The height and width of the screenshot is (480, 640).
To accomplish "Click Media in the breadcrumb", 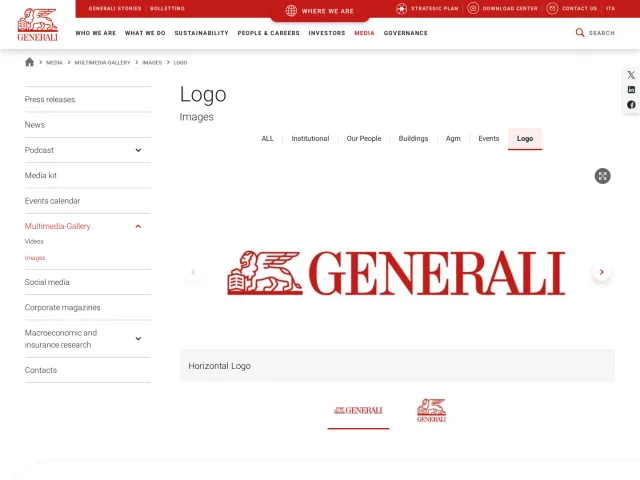I will (54, 62).
